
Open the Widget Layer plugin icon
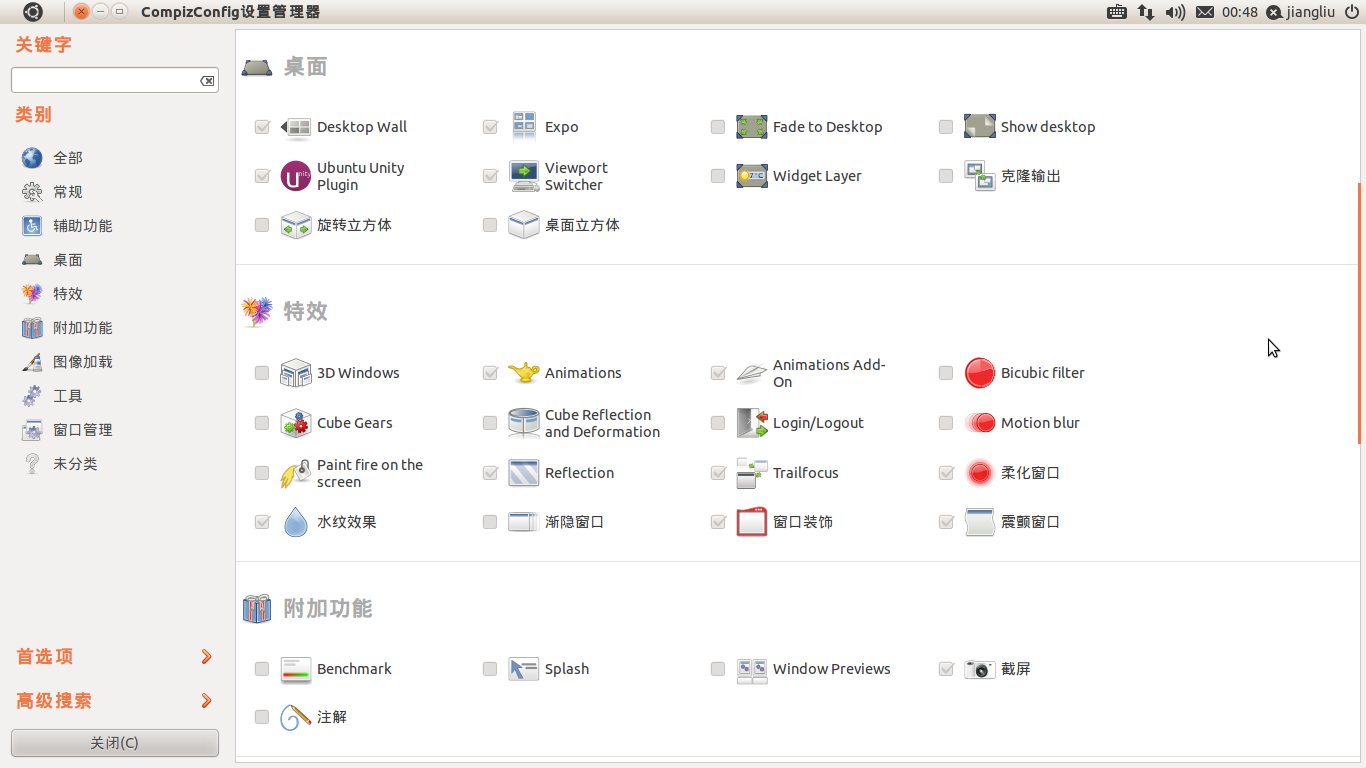[x=752, y=176]
